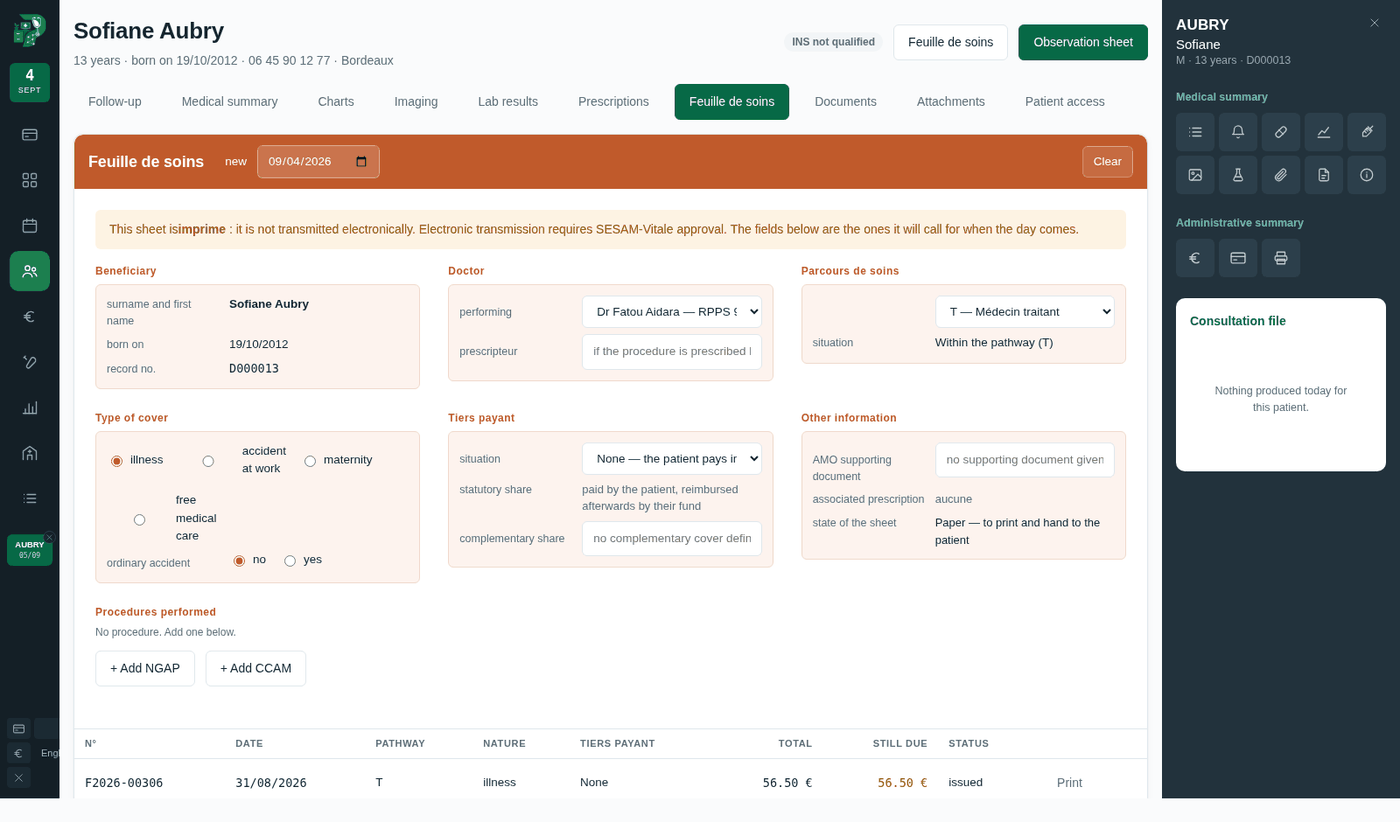Select the free medical care radio
The image size is (1400, 822).
coord(140,520)
